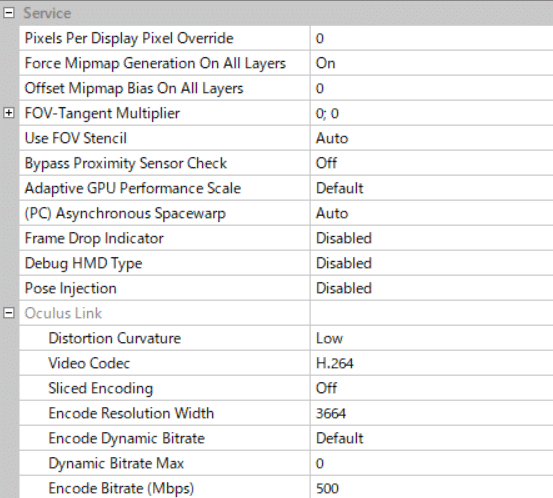Collapse the Oculus Link group
Image resolution: width=553 pixels, height=498 pixels.
point(9,313)
